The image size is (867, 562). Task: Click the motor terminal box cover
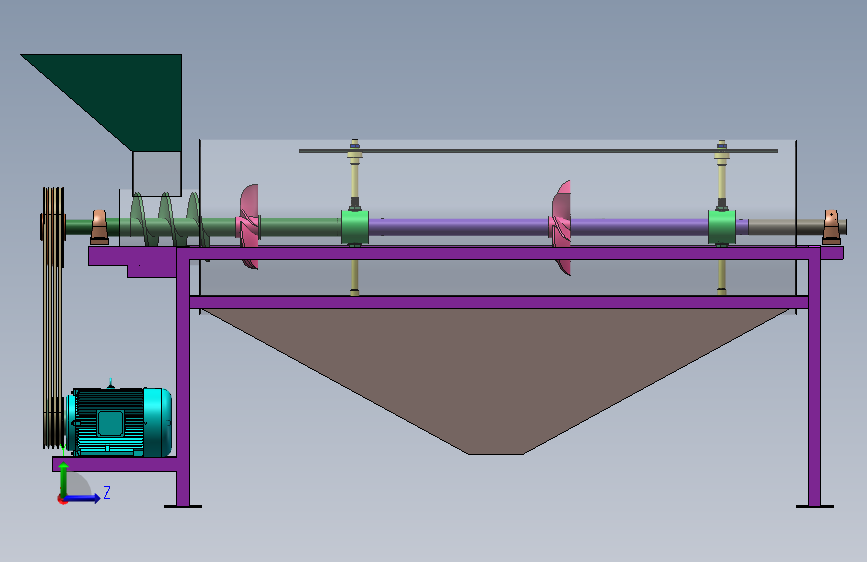110,423
